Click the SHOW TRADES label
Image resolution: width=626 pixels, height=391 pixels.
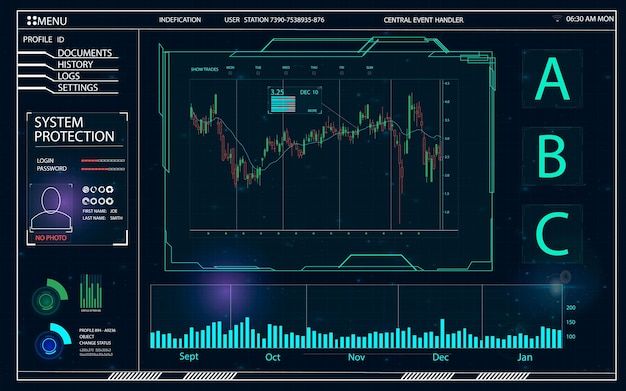coord(204,69)
